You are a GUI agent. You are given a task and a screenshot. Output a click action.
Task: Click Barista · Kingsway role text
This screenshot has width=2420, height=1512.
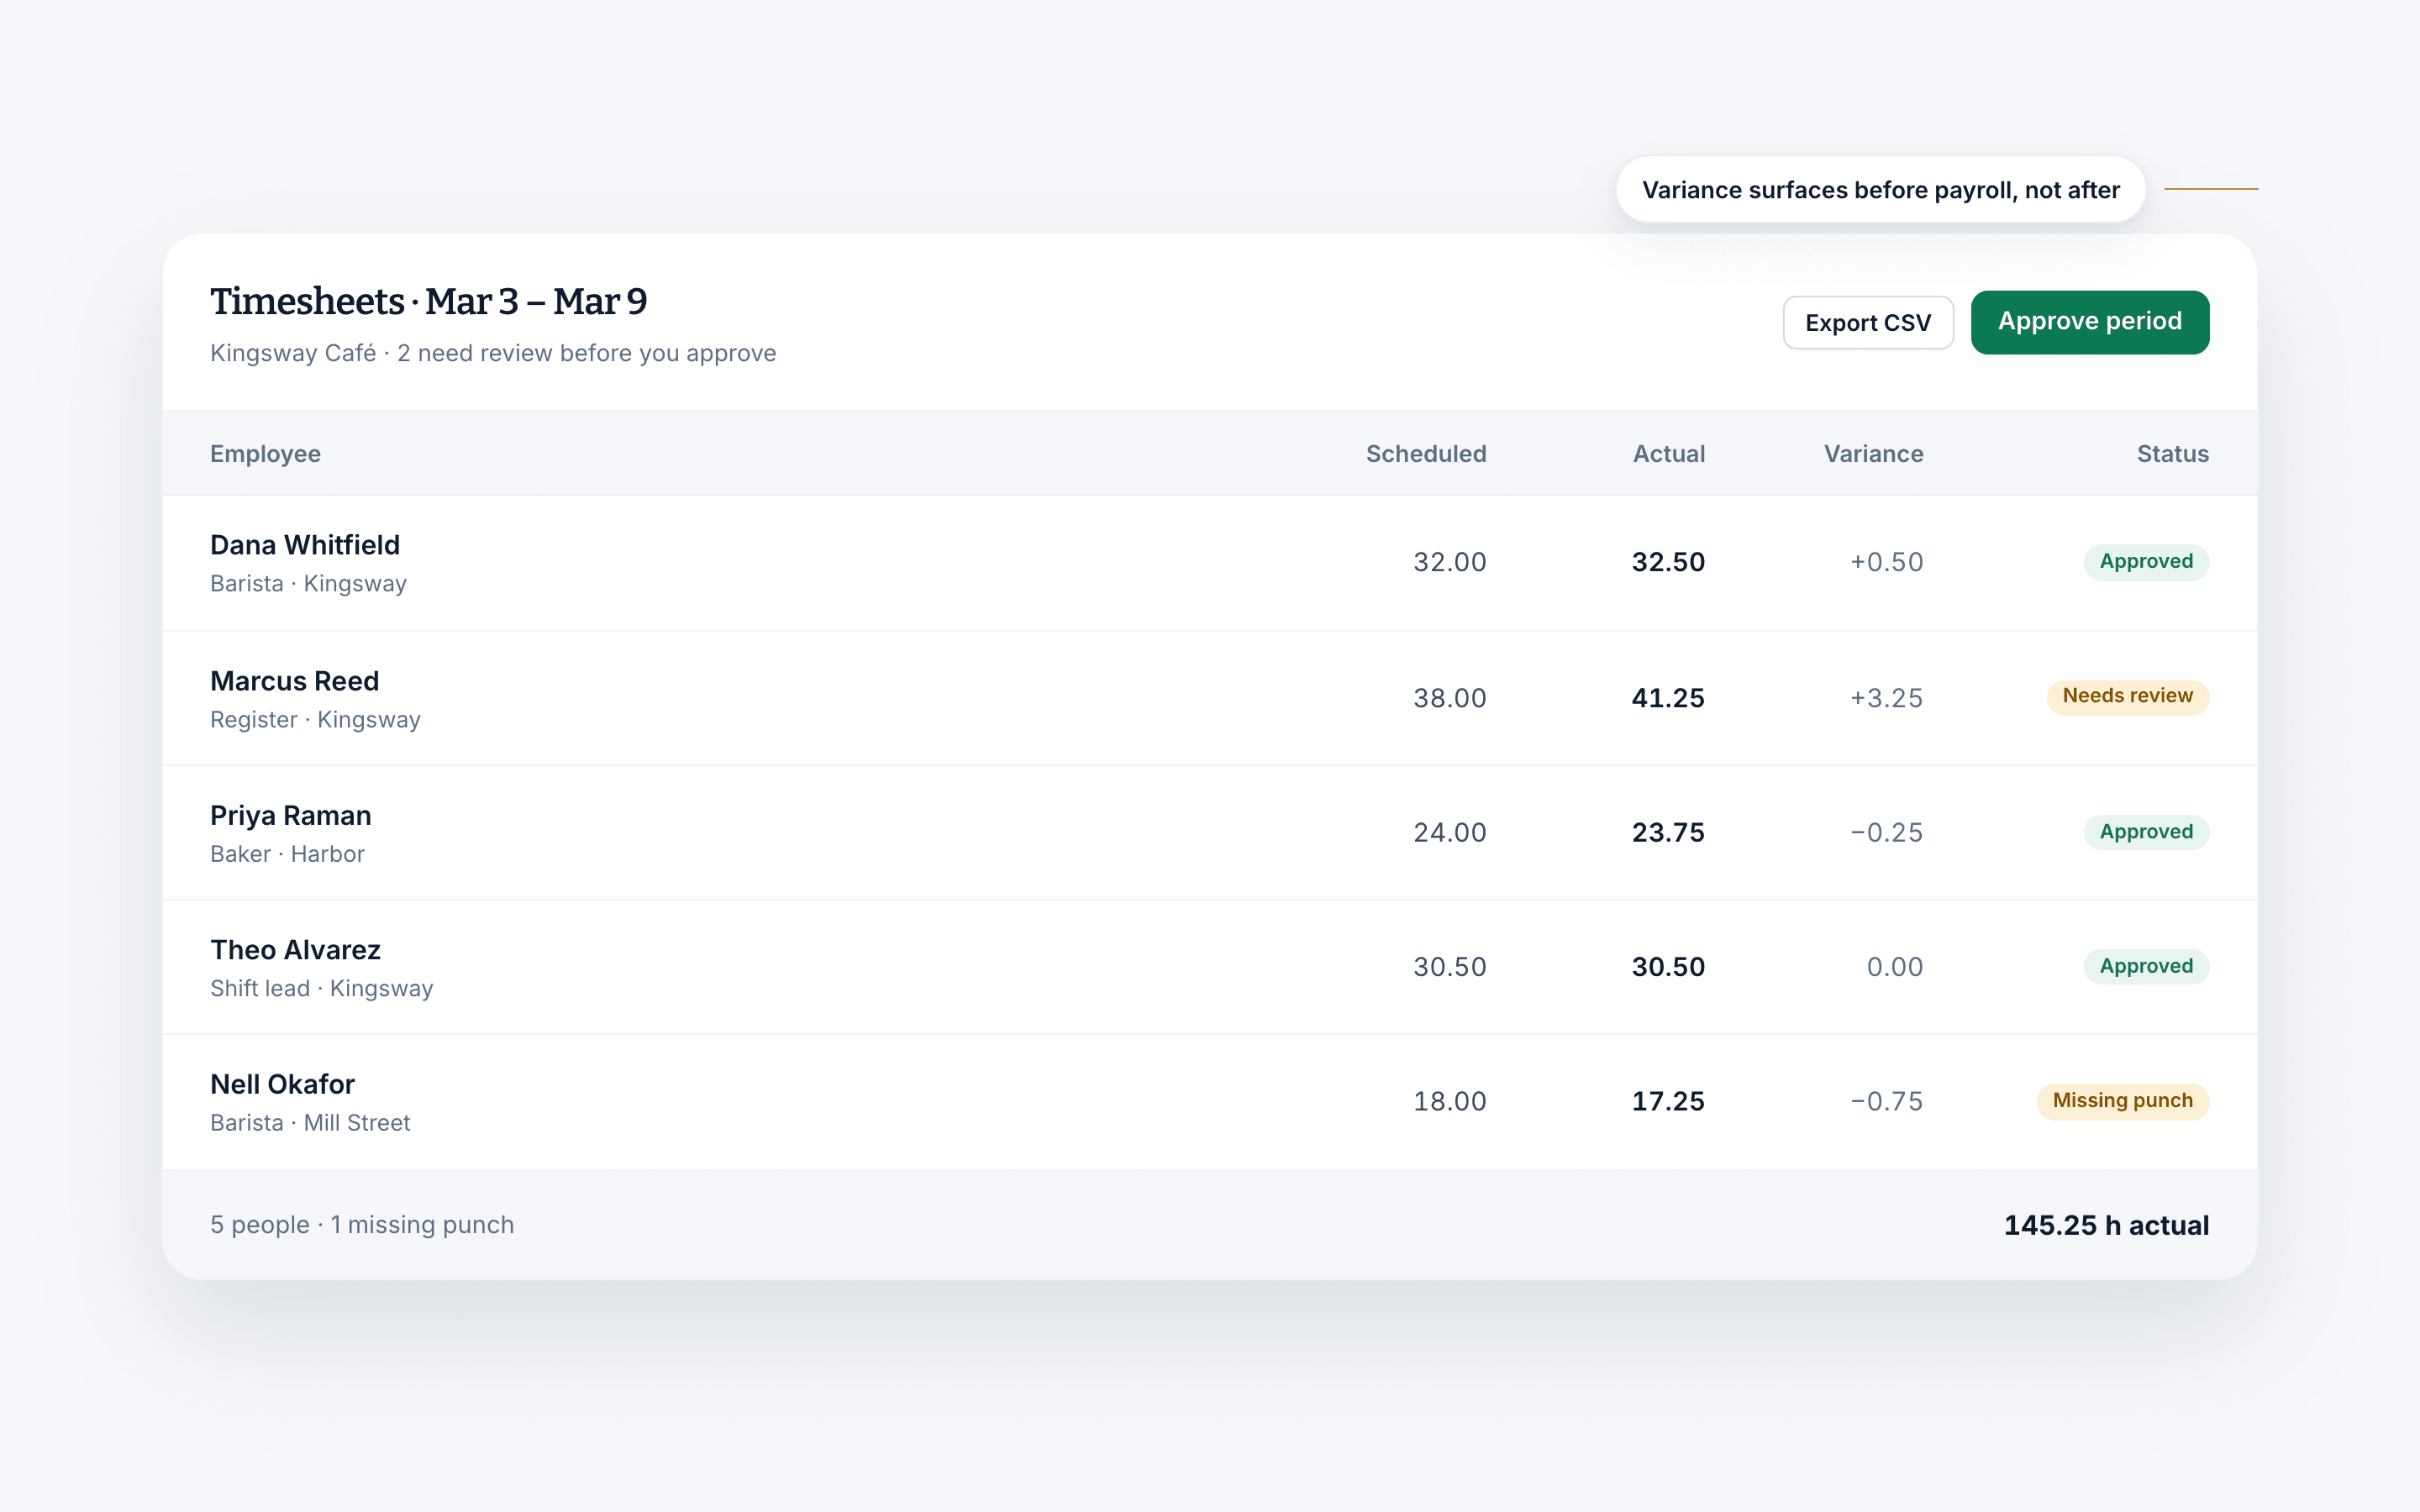(308, 584)
